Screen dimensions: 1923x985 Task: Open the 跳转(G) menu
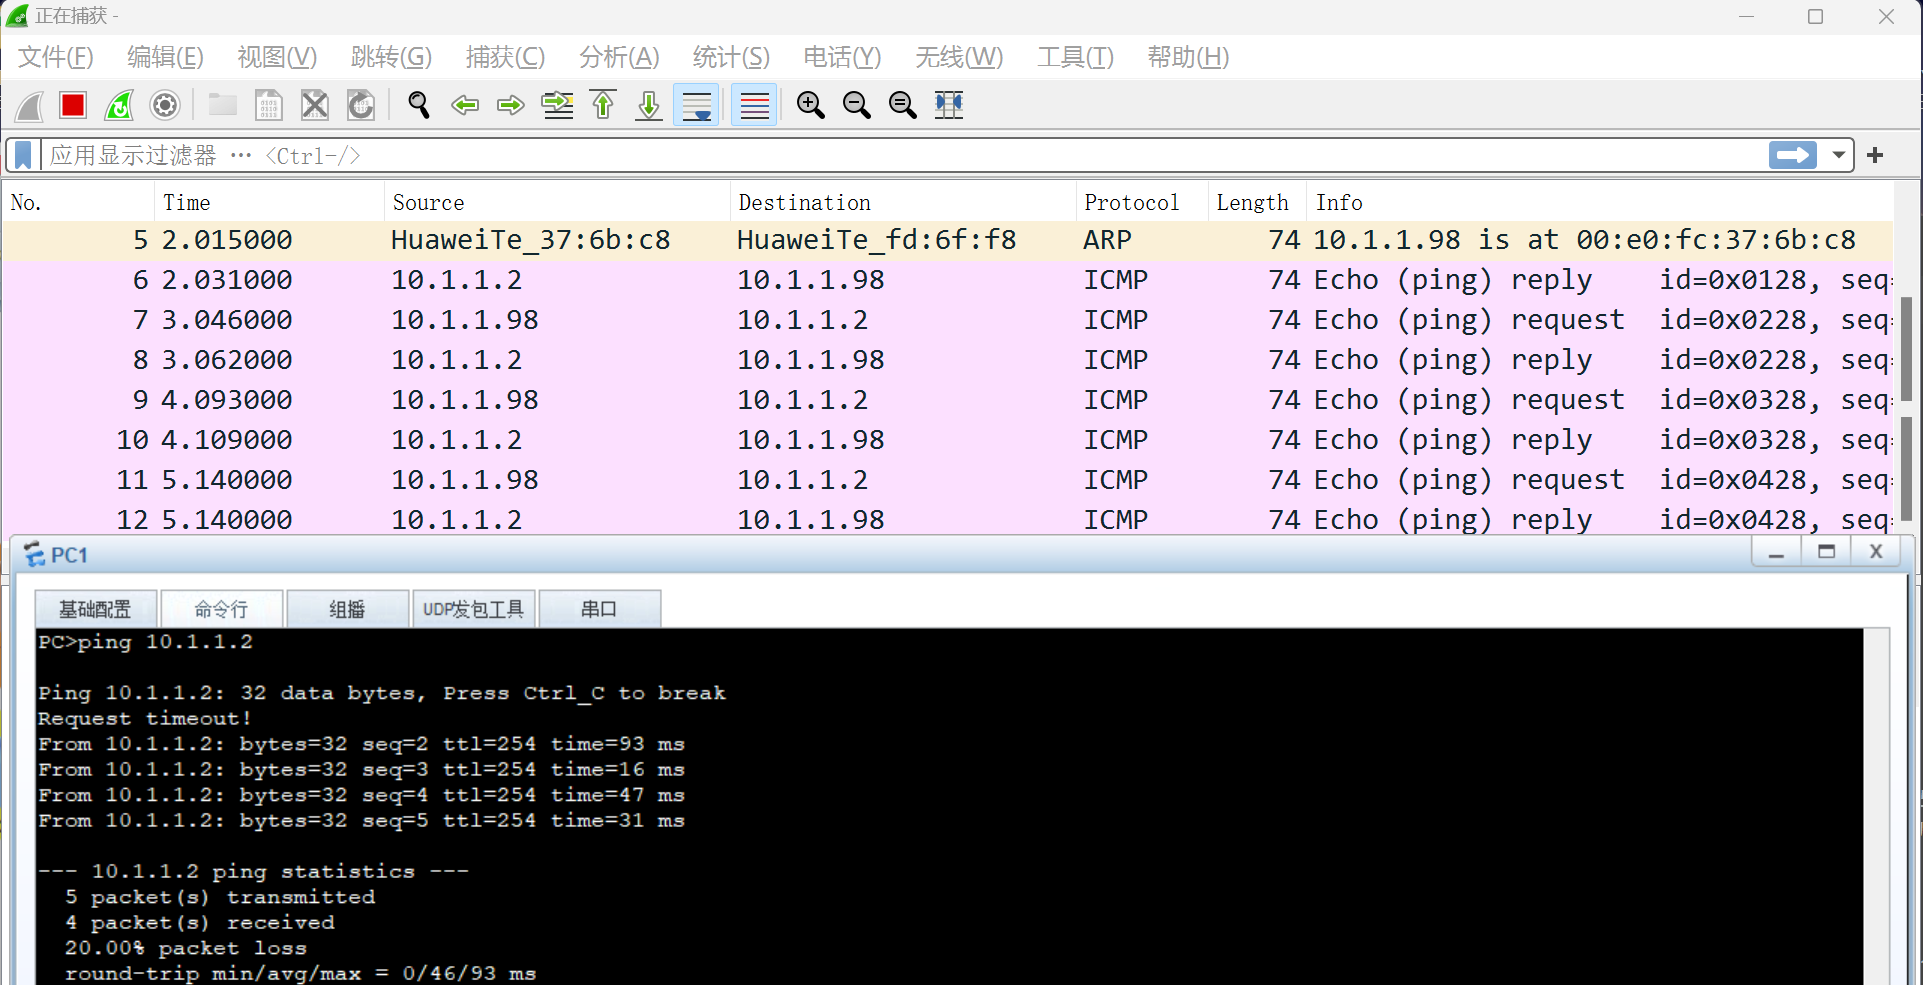pos(391,57)
